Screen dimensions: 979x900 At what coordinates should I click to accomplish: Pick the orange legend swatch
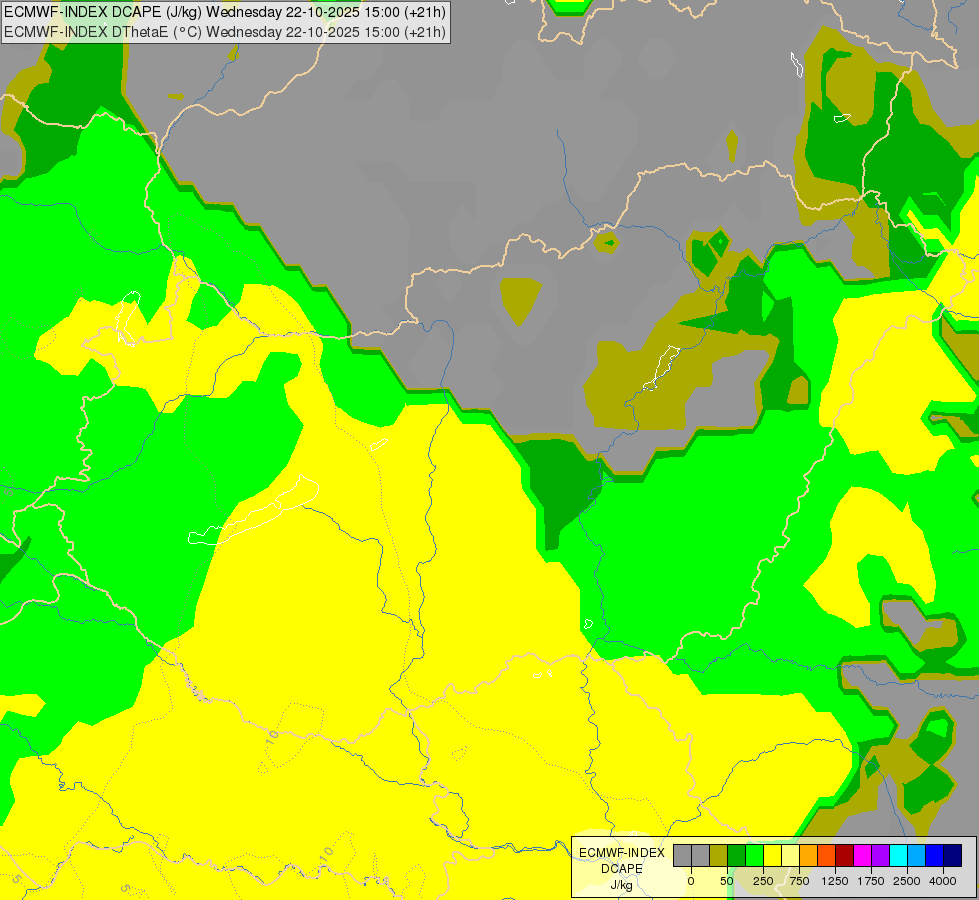[x=809, y=855]
